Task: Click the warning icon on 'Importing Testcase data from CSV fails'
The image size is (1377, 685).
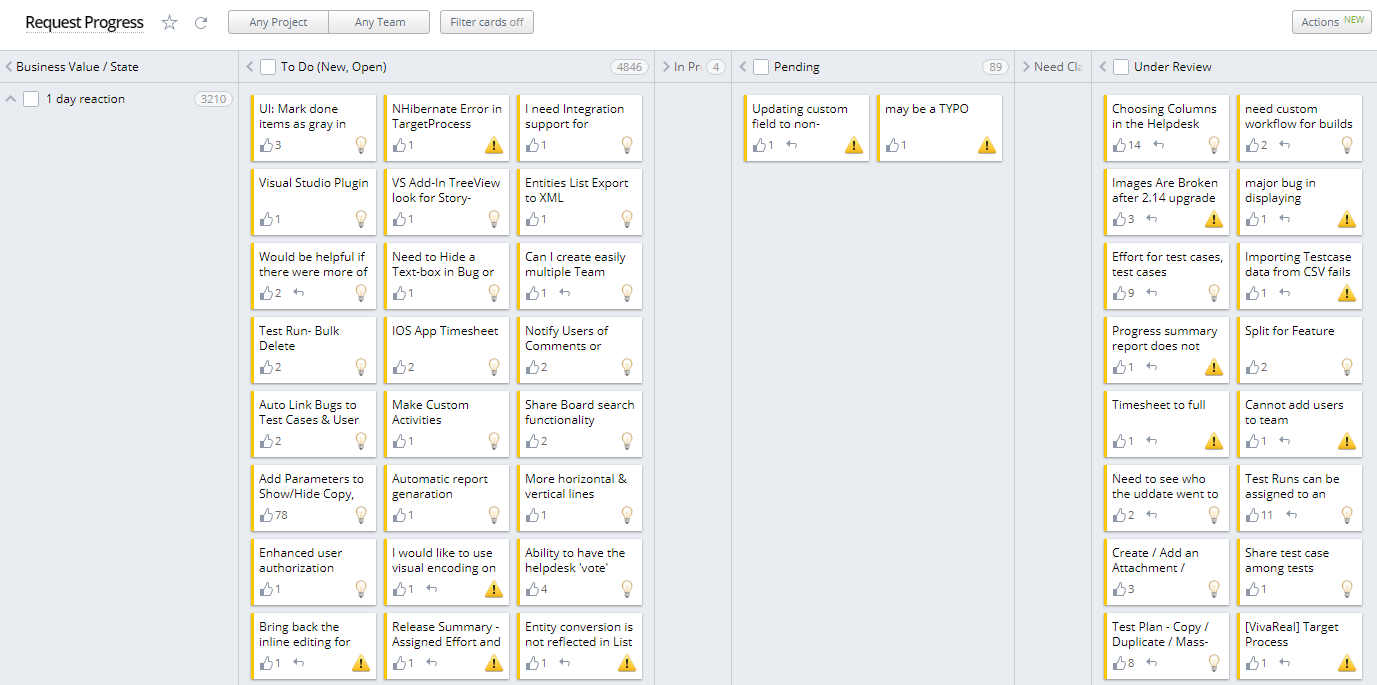Action: pos(1346,293)
